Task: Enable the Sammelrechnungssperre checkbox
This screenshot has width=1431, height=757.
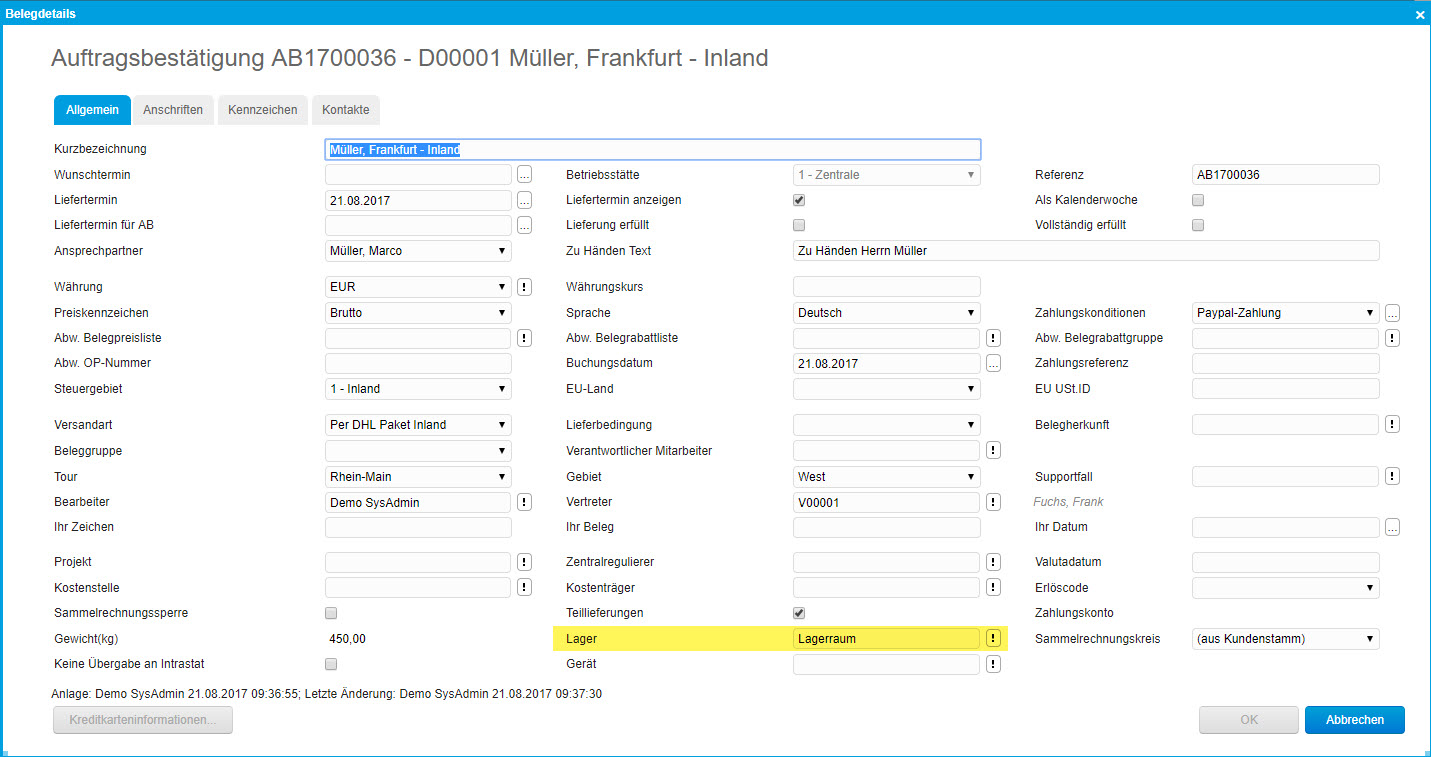Action: [x=331, y=613]
